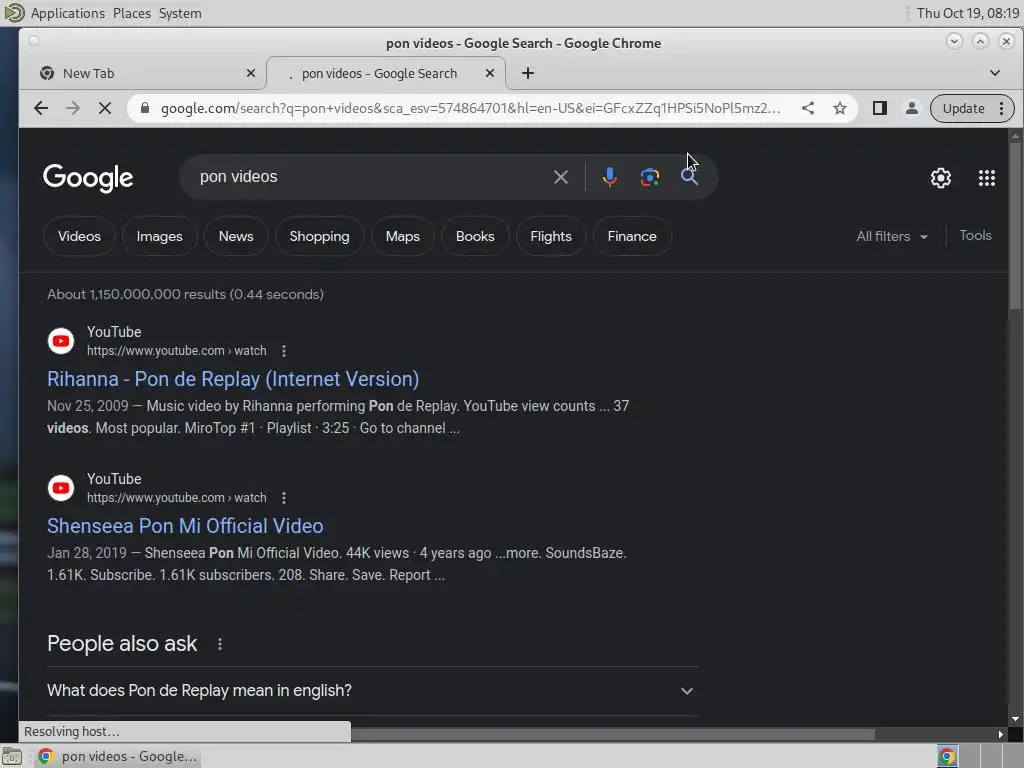Filter results by Images
This screenshot has height=768, width=1024.
pyautogui.click(x=159, y=236)
